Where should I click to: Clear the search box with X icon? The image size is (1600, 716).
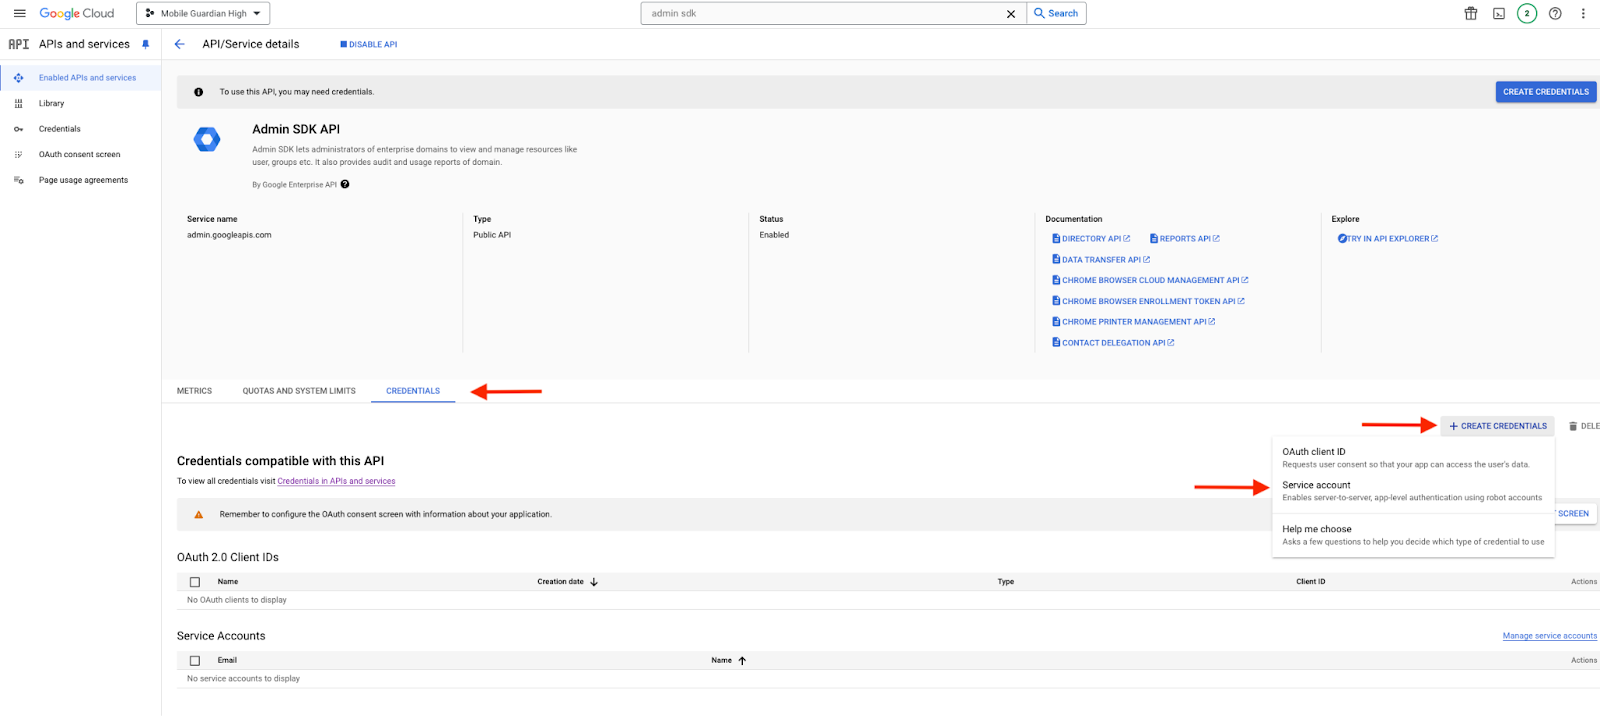coord(1011,14)
